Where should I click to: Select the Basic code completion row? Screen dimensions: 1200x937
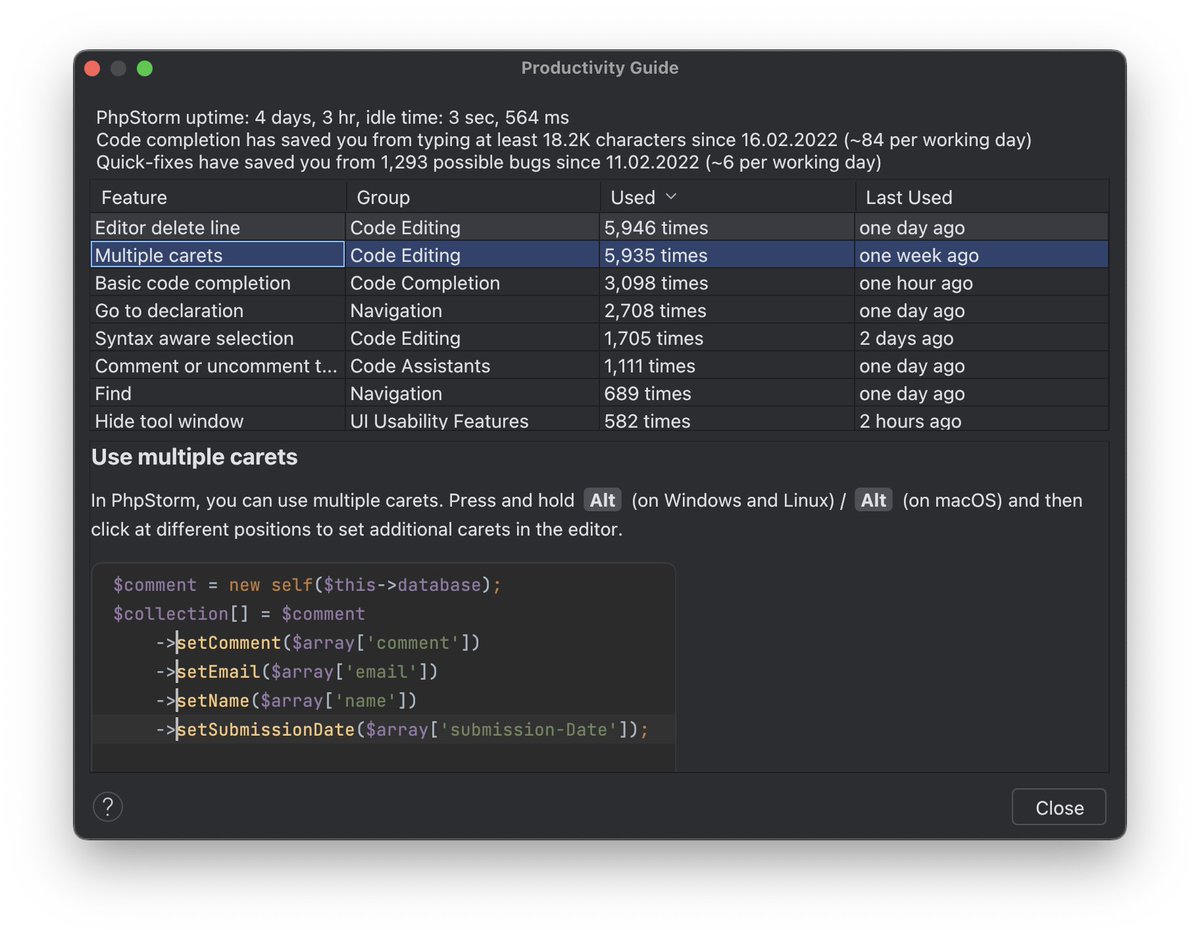pyautogui.click(x=600, y=283)
